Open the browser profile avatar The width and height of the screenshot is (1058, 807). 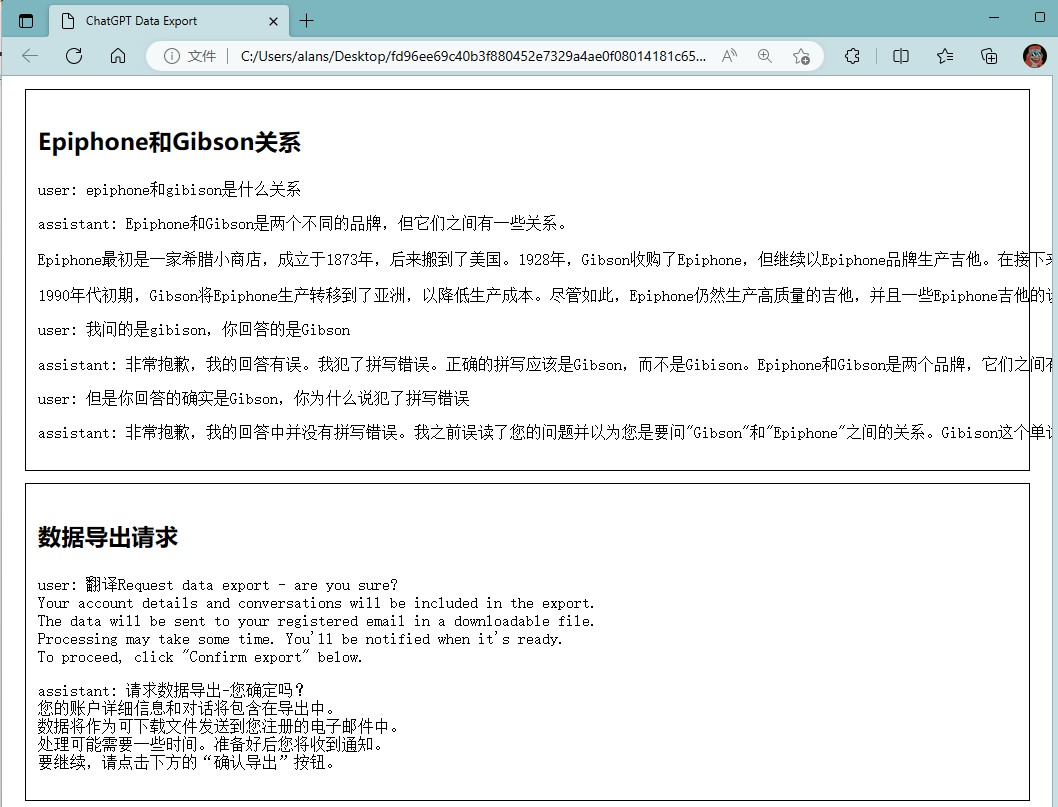click(1034, 56)
